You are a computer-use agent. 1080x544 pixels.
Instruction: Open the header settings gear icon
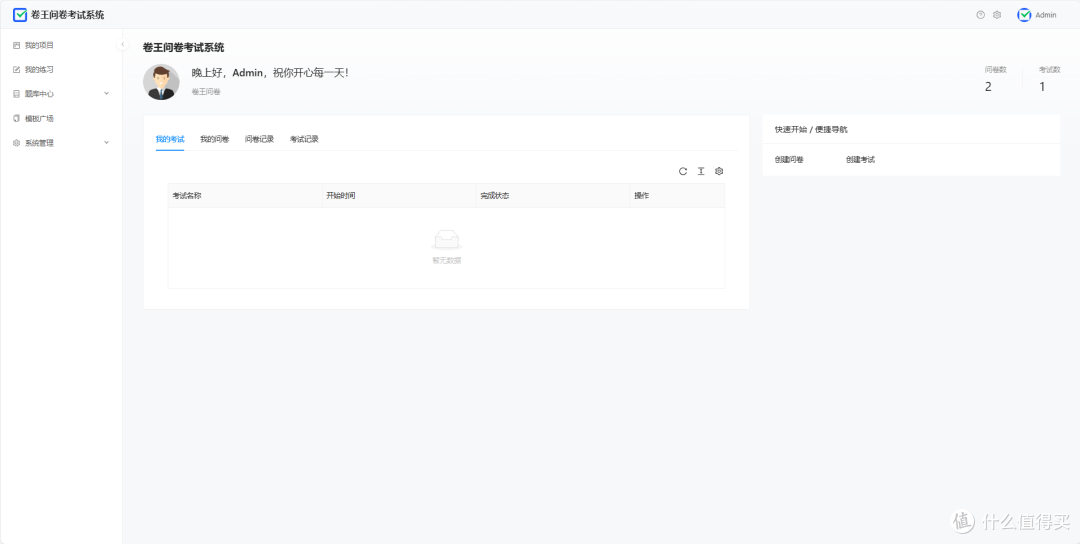click(997, 14)
